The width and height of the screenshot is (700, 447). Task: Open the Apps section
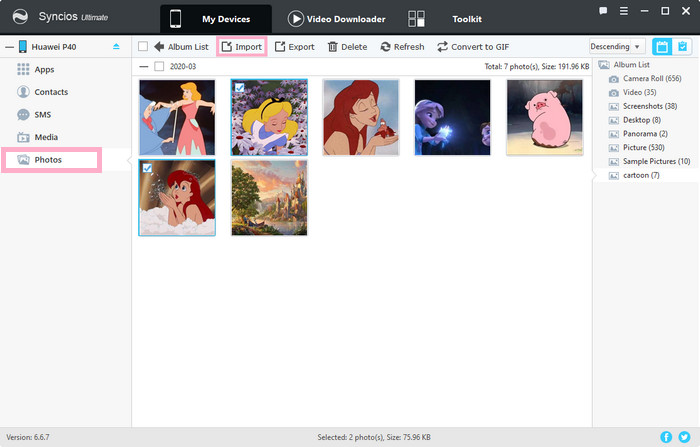click(44, 70)
